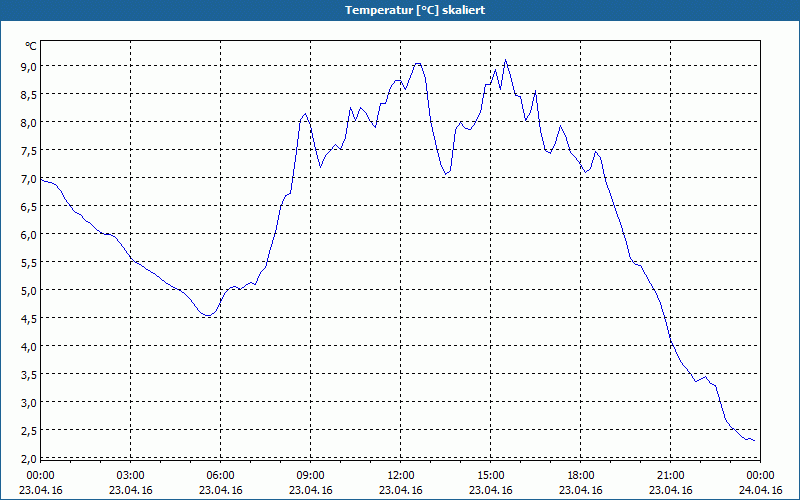The image size is (800, 500).
Task: Click the 6,0 y-axis label
Action: pyautogui.click(x=29, y=235)
